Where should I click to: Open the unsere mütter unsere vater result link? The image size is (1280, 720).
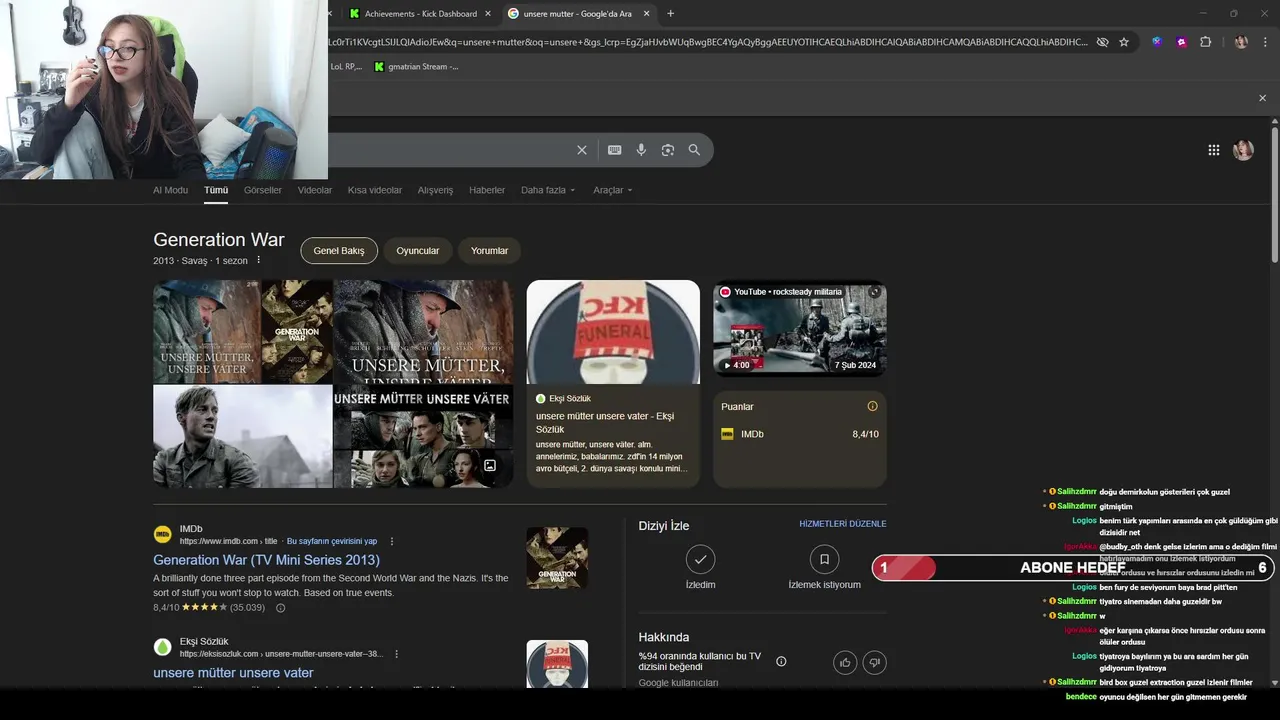coord(233,673)
